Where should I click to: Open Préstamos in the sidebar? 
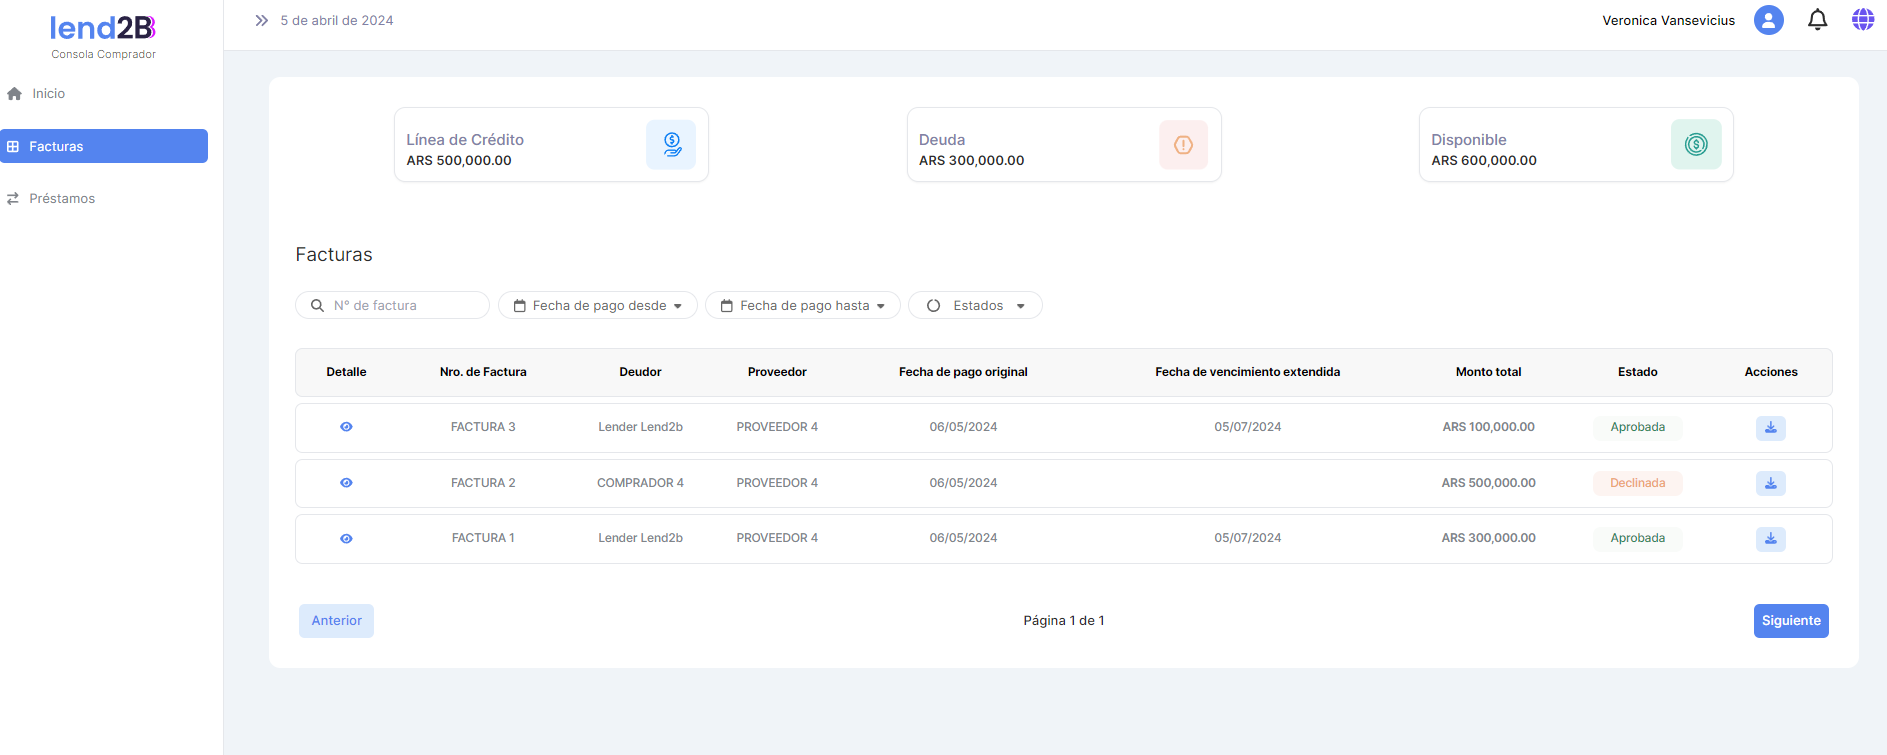(x=62, y=199)
